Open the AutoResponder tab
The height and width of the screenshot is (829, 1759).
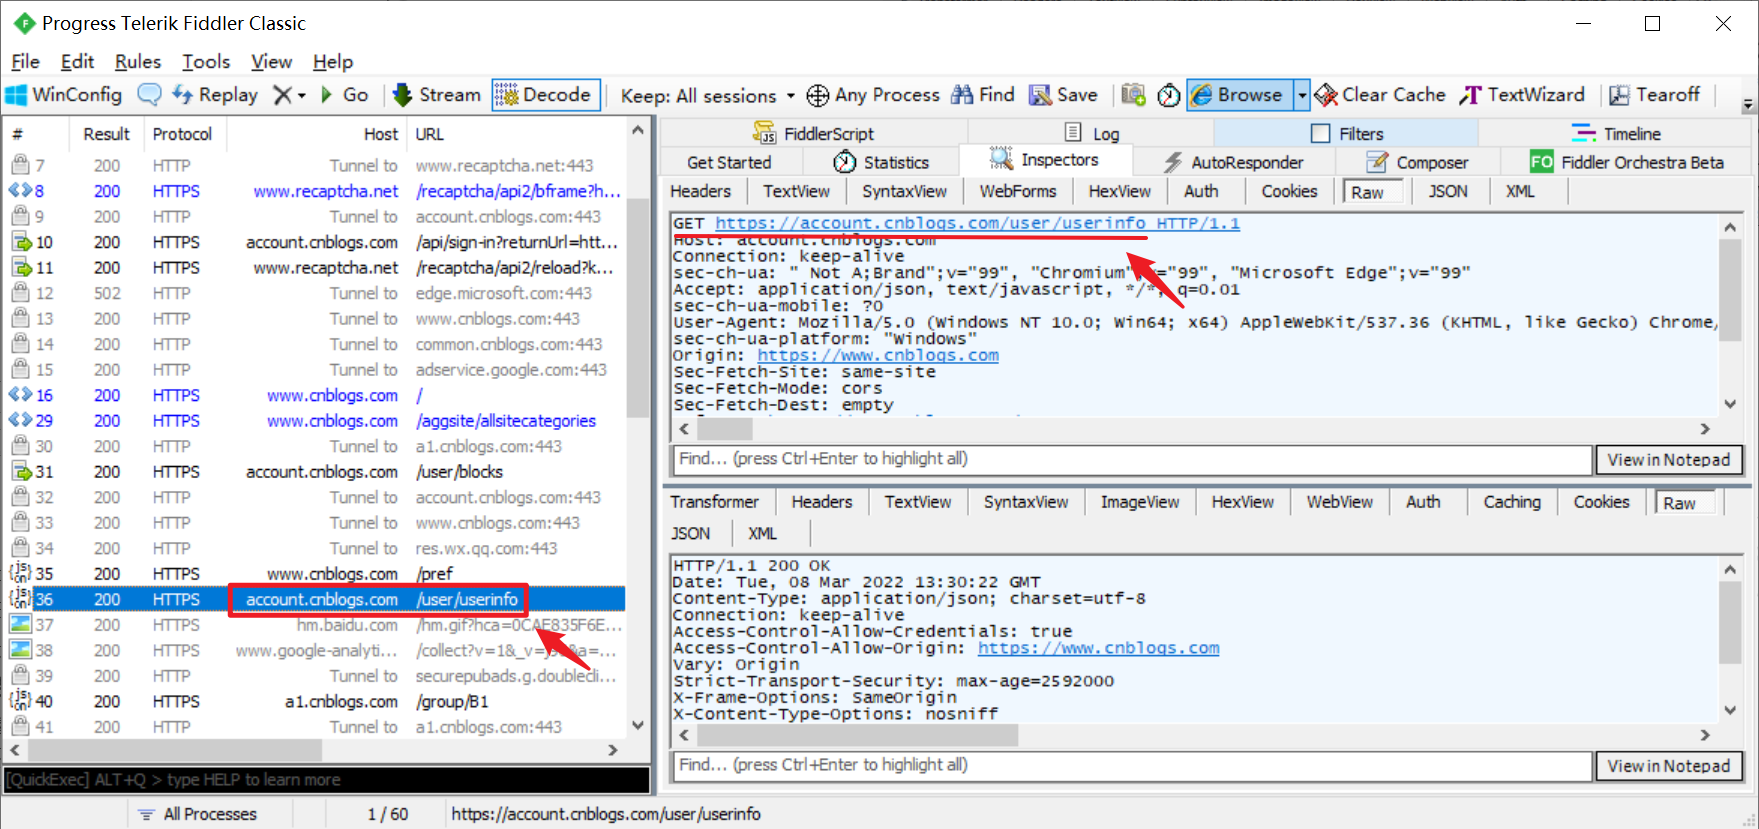1233,162
